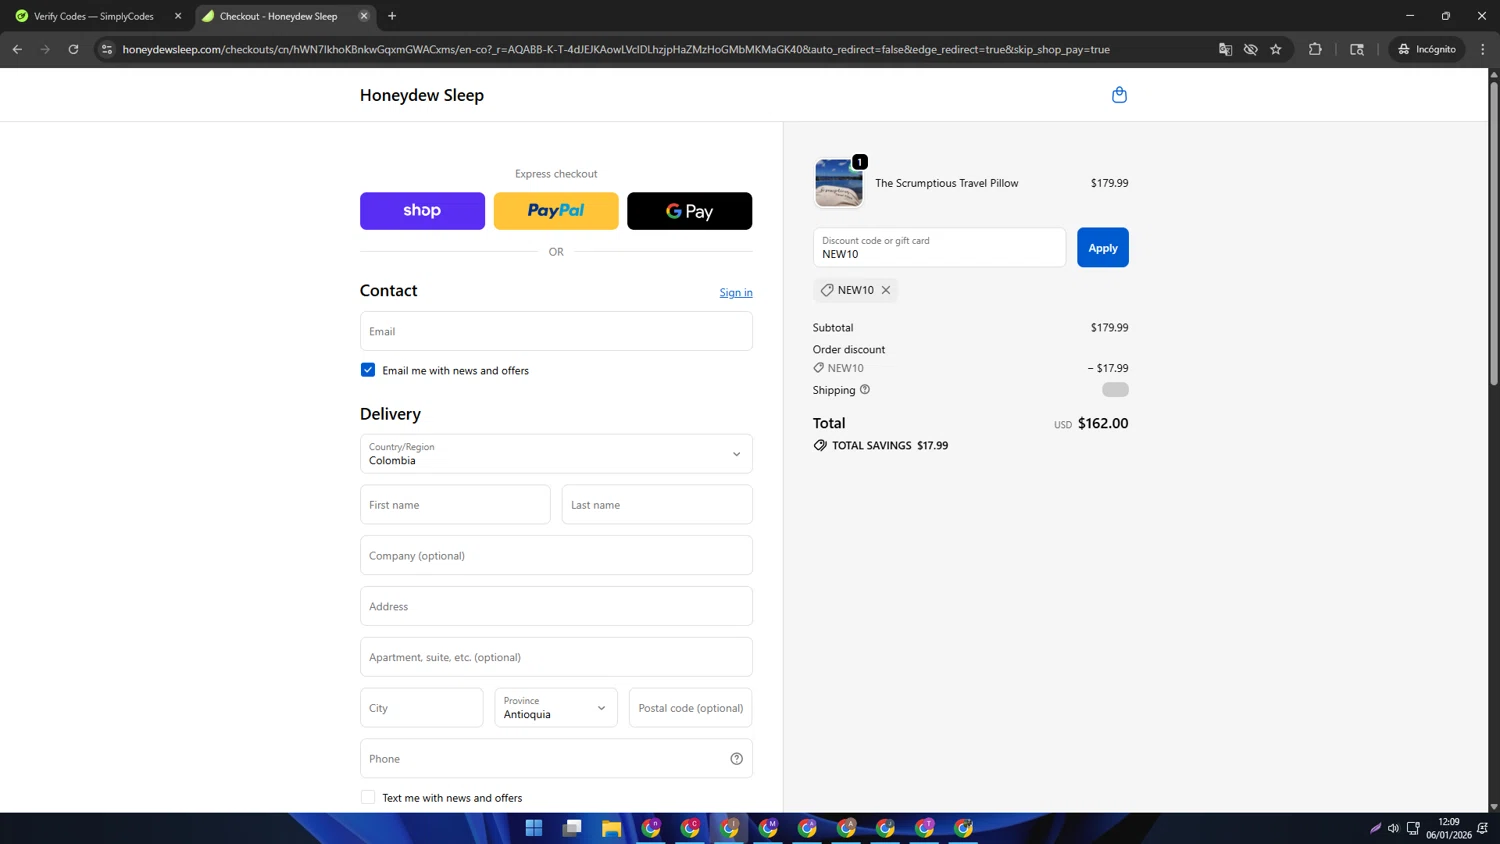Click the First name field
The image size is (1500, 844).
tap(455, 505)
